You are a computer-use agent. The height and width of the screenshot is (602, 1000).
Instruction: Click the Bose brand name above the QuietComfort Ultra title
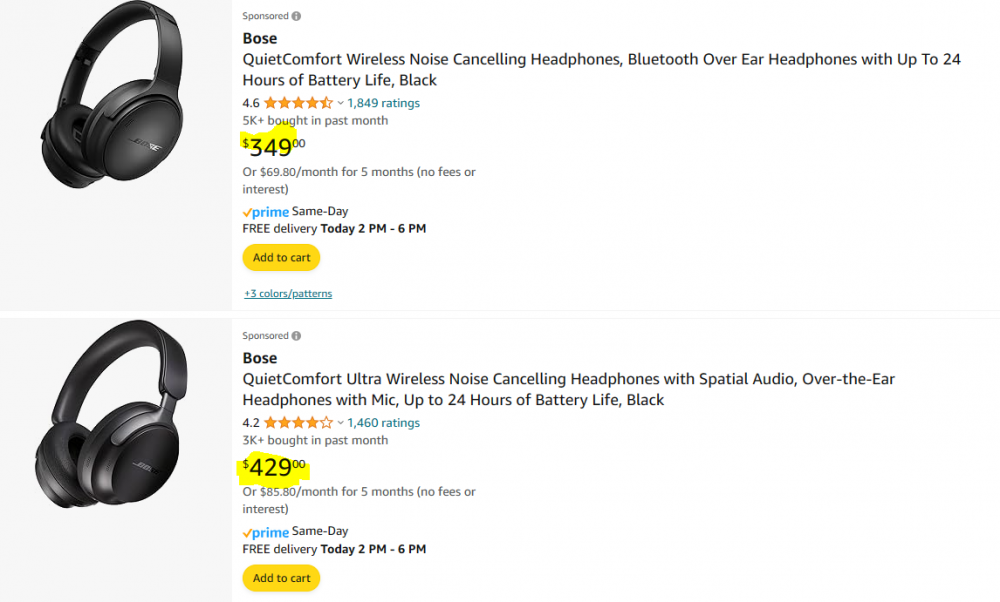click(x=260, y=358)
